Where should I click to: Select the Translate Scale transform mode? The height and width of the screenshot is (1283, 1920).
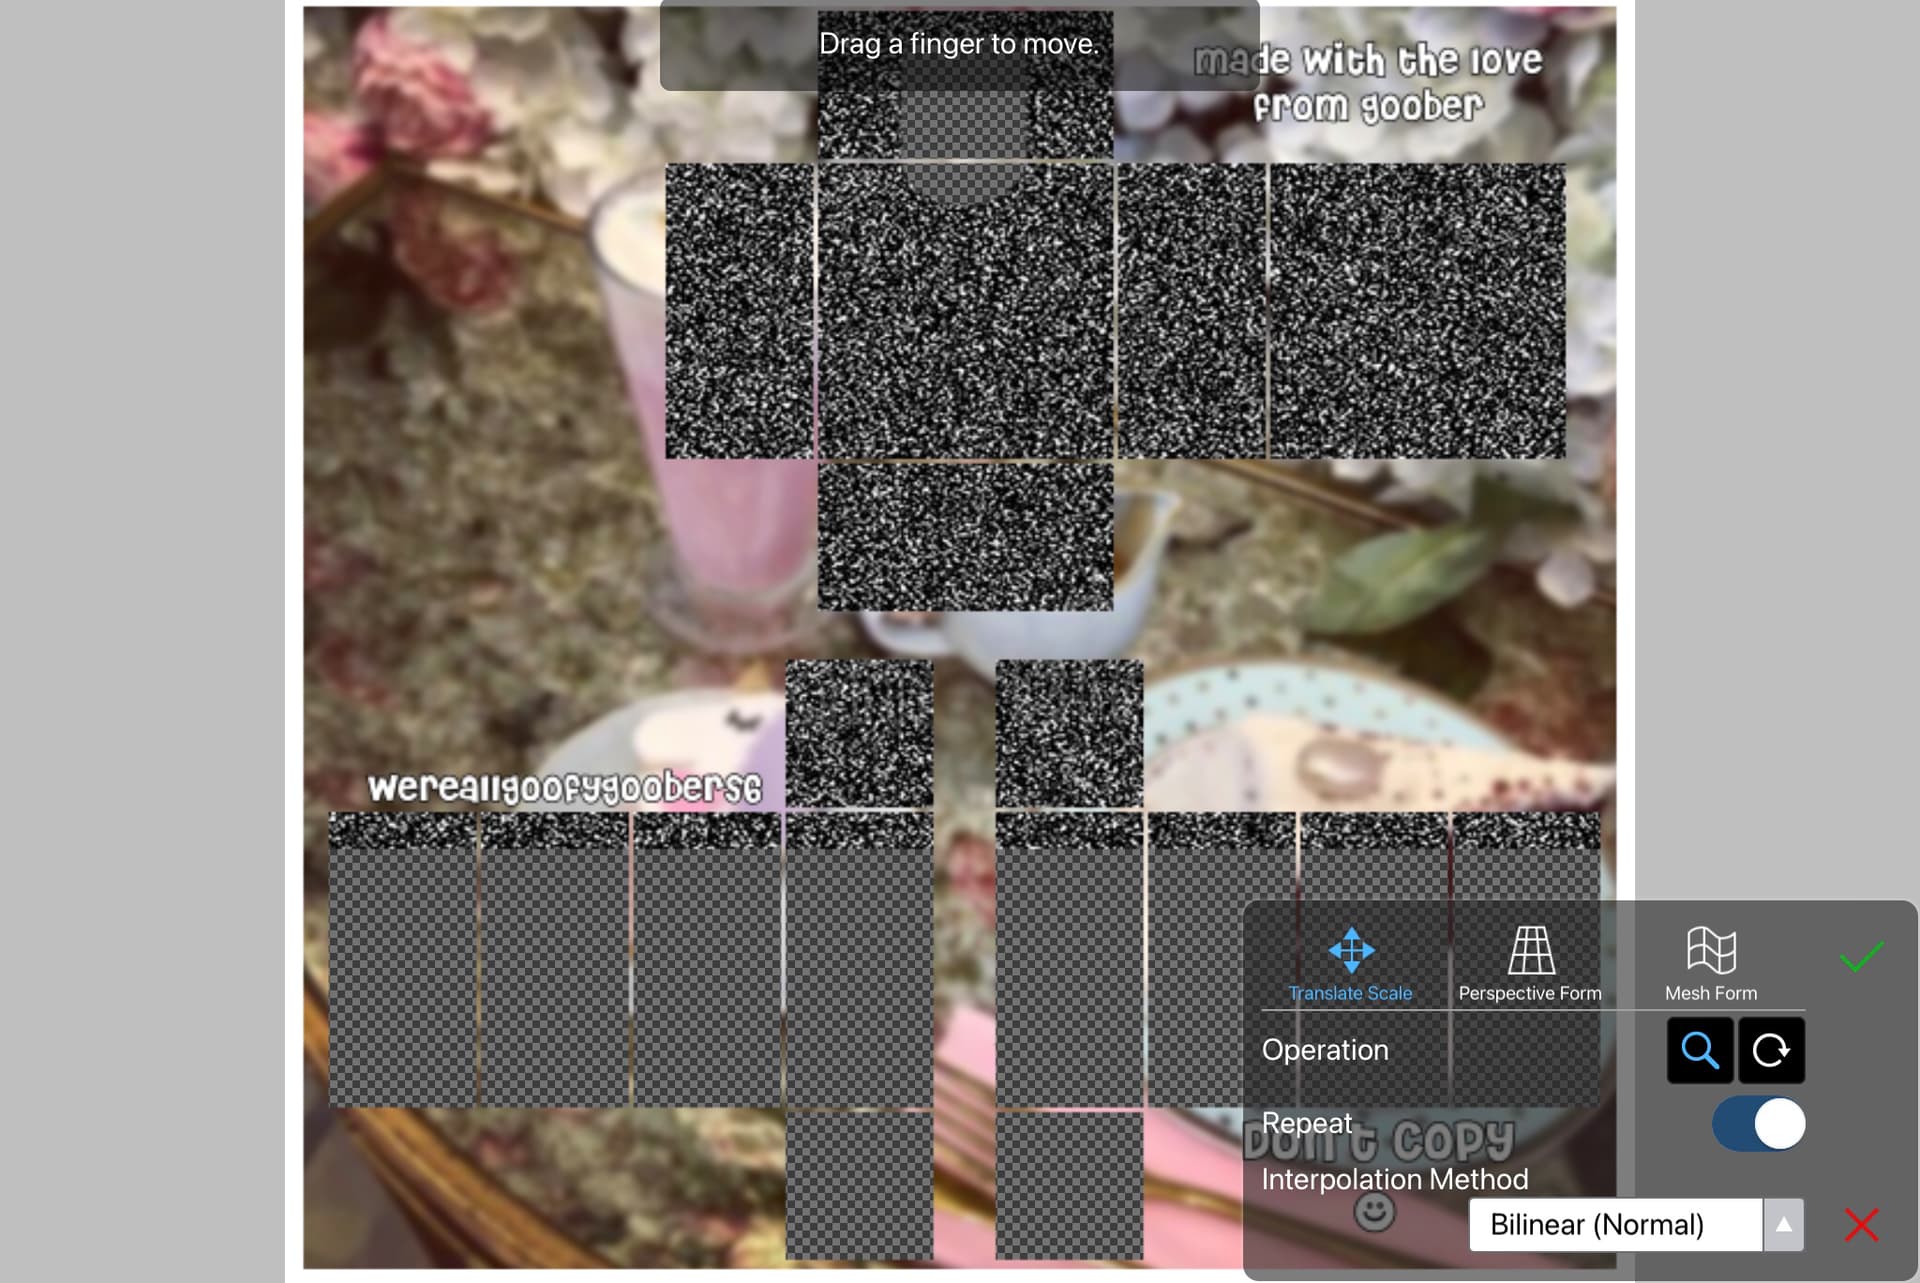point(1350,963)
